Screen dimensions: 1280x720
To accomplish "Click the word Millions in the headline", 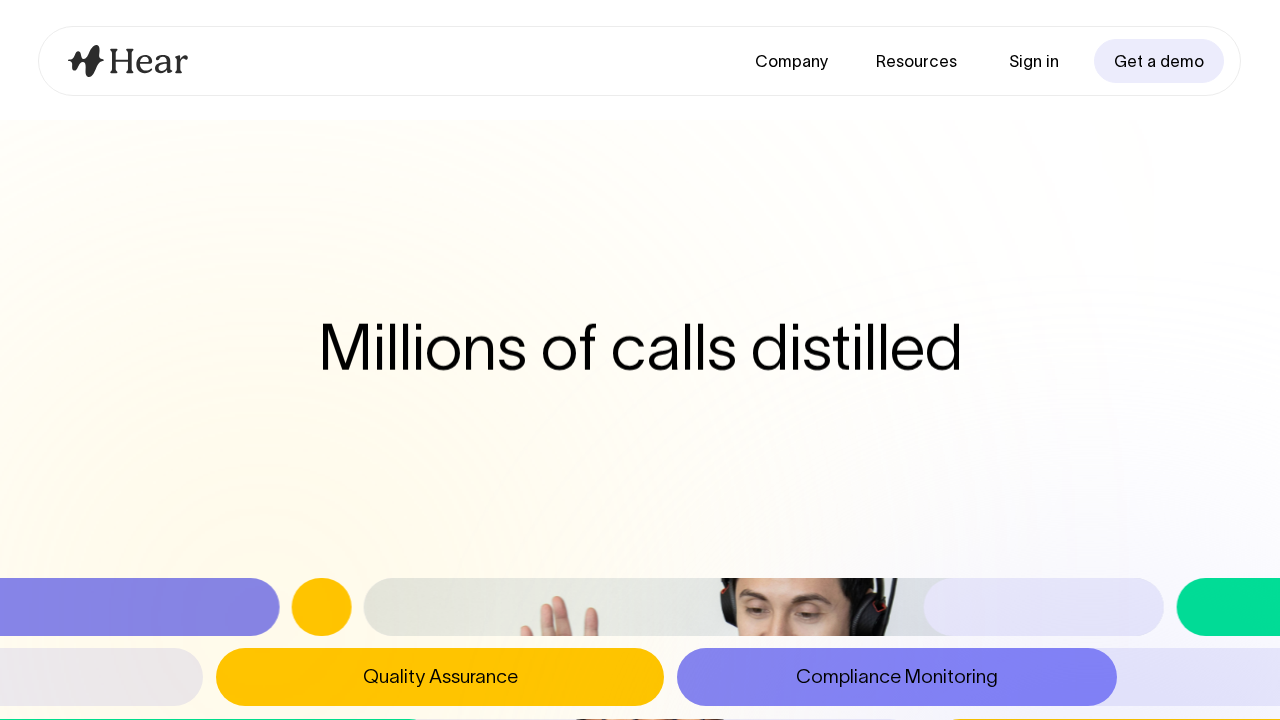I will pos(422,348).
